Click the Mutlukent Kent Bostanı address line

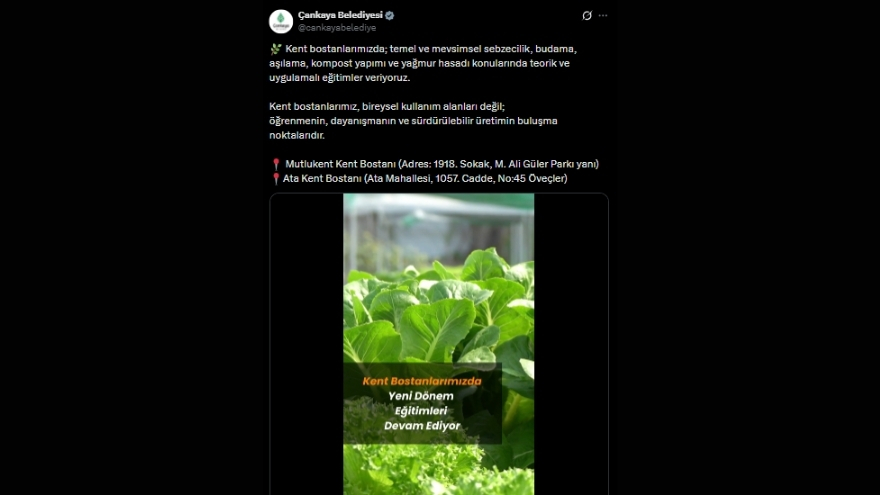(x=434, y=164)
